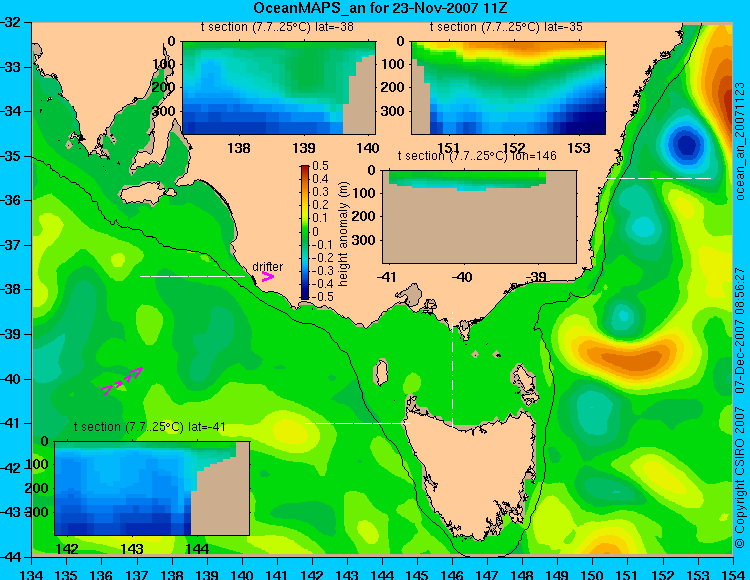Click the white dashed section line at latitude -41
Viewport: 750px width, 580px height.
[357, 423]
